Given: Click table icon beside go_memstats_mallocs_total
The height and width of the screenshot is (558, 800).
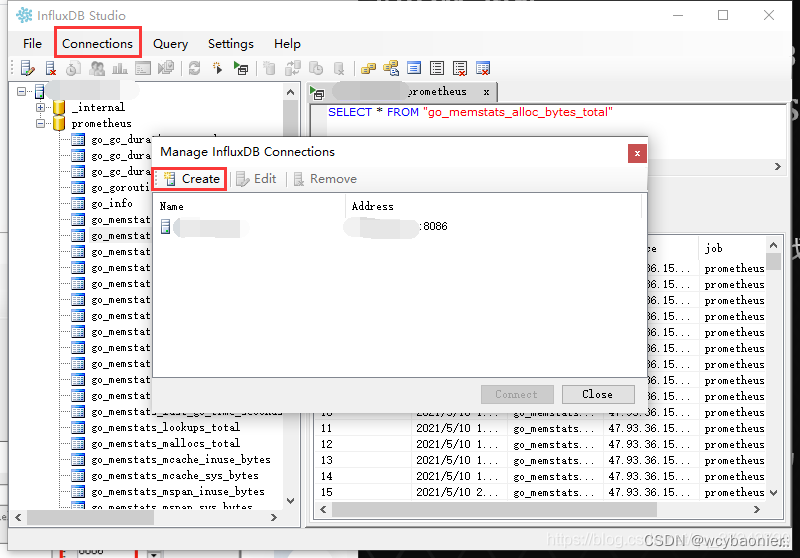Looking at the screenshot, I should [78, 443].
